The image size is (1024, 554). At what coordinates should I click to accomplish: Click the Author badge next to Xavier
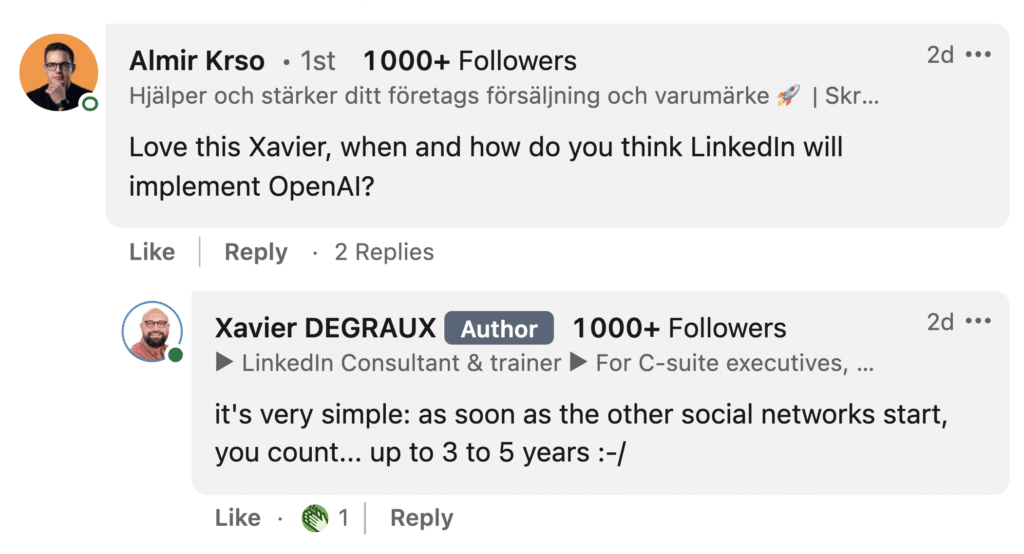click(x=499, y=328)
